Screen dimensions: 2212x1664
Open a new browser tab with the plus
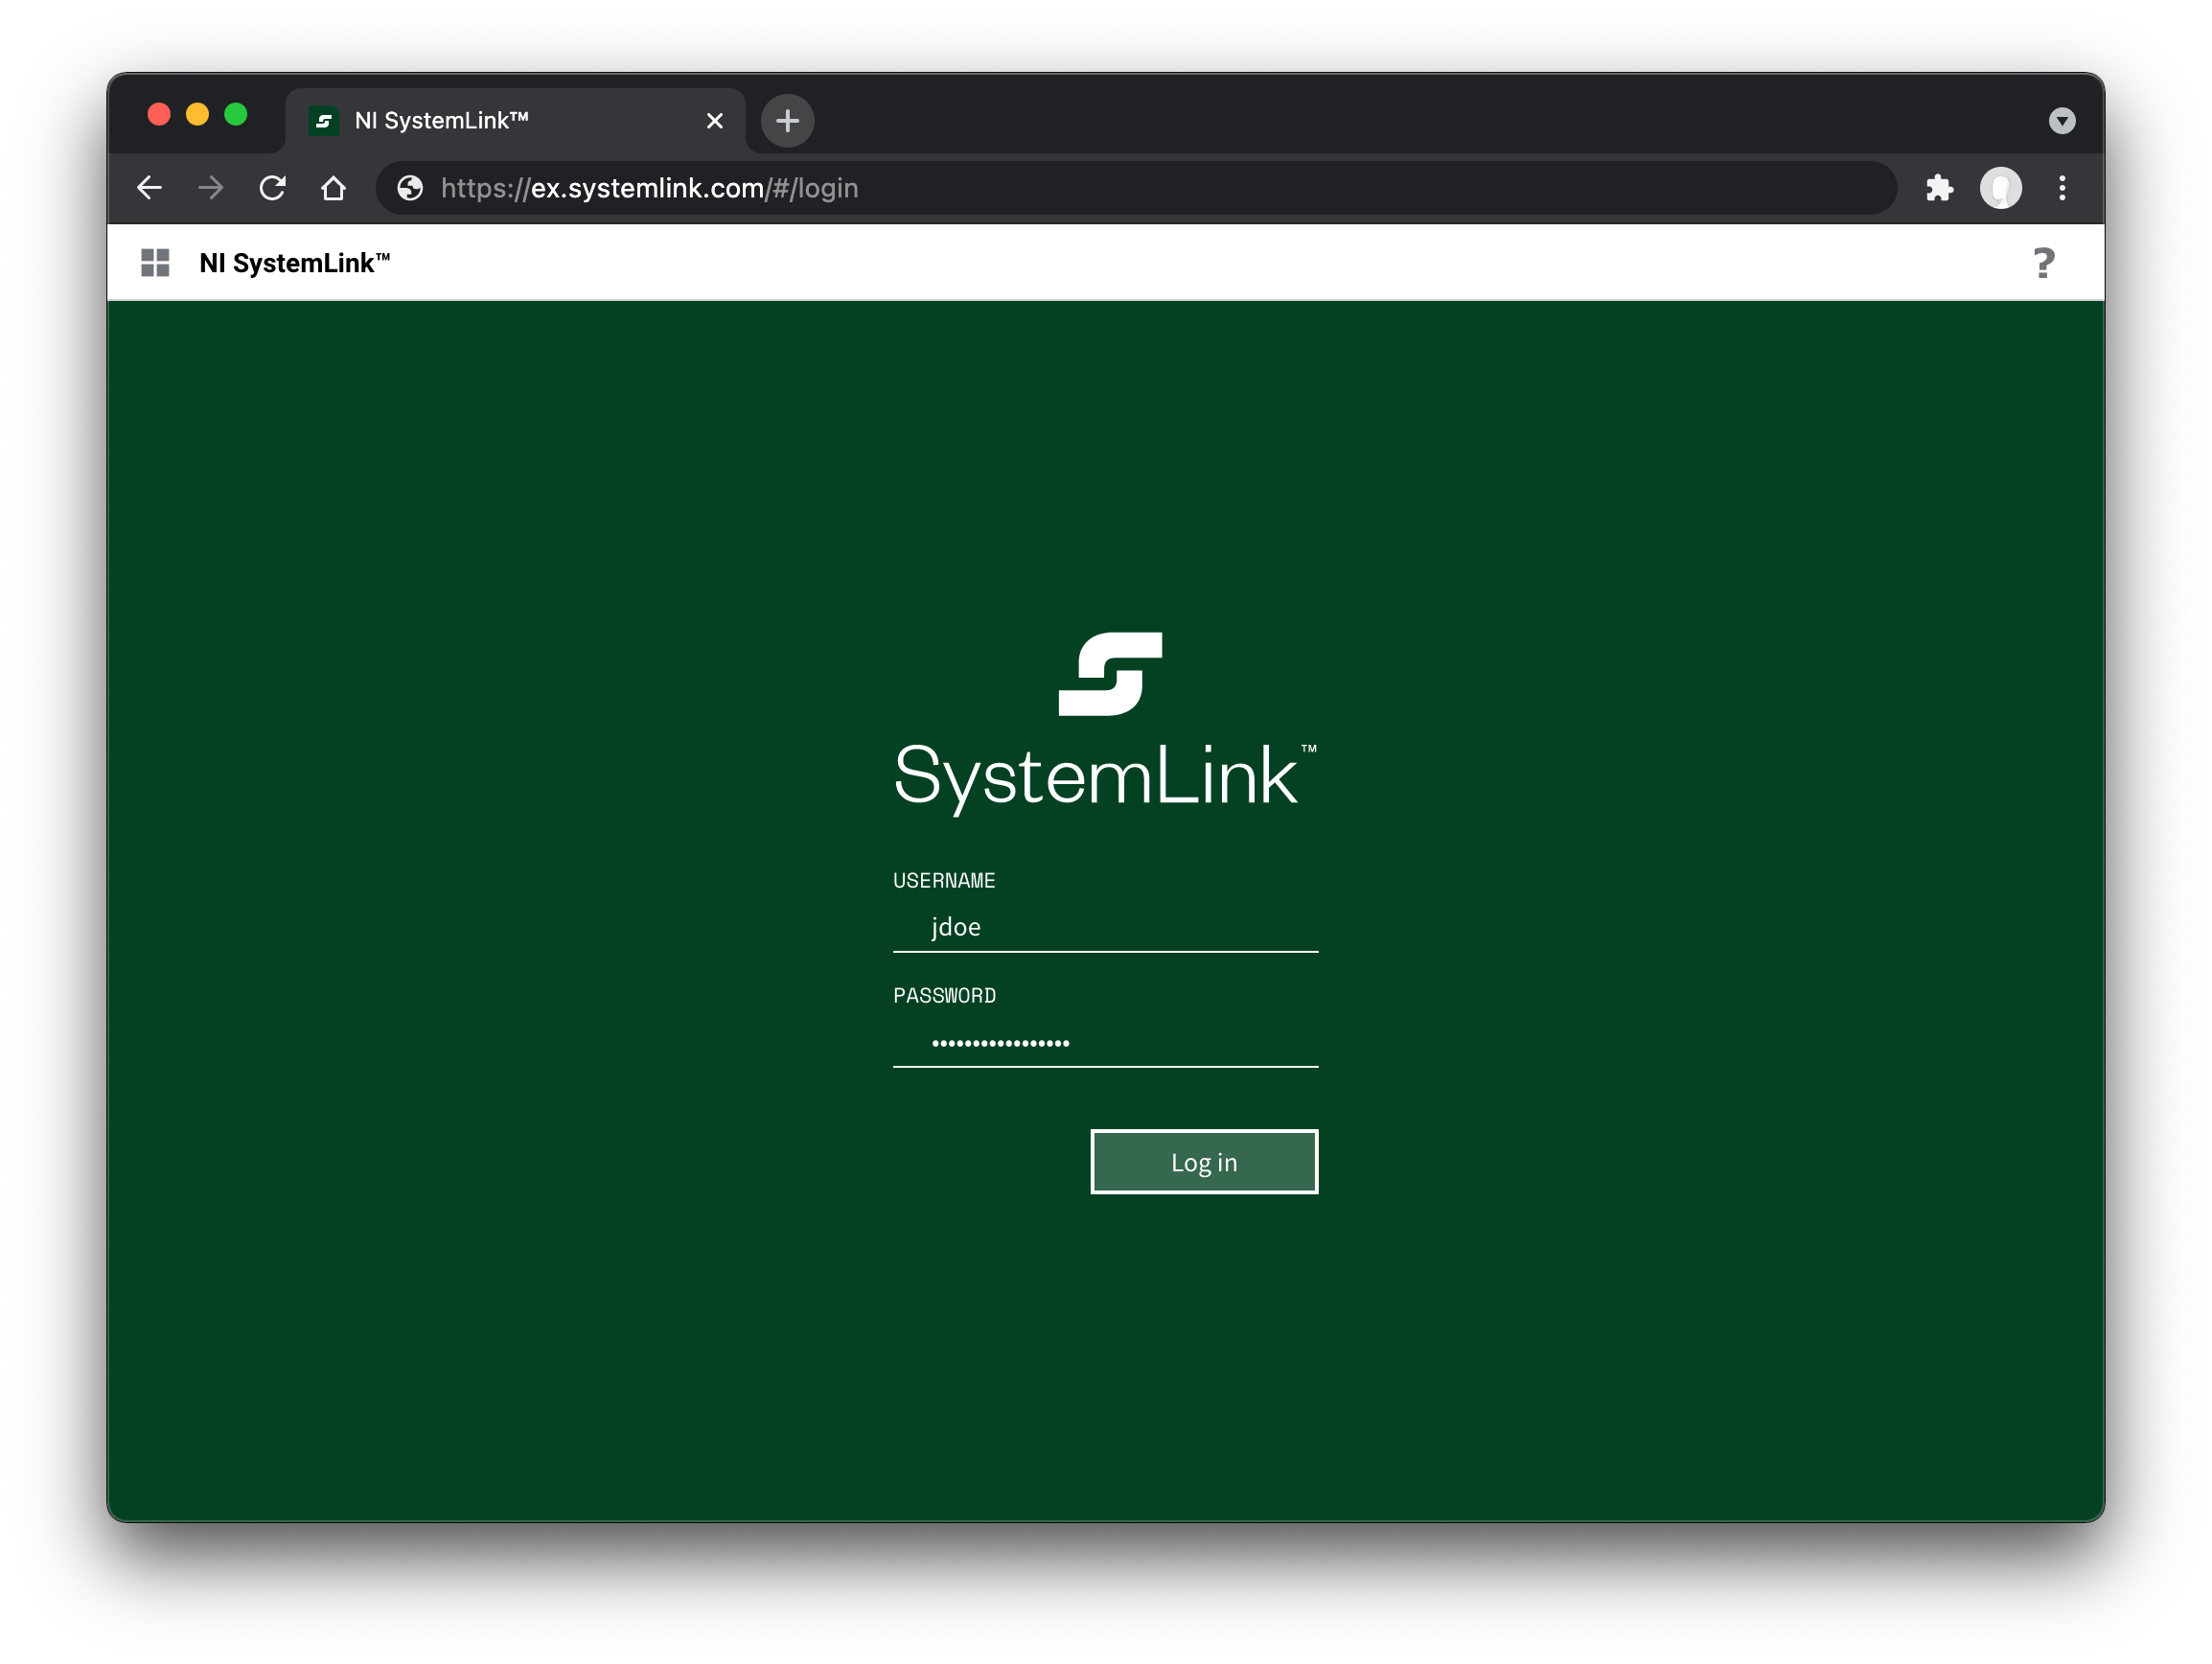tap(787, 120)
